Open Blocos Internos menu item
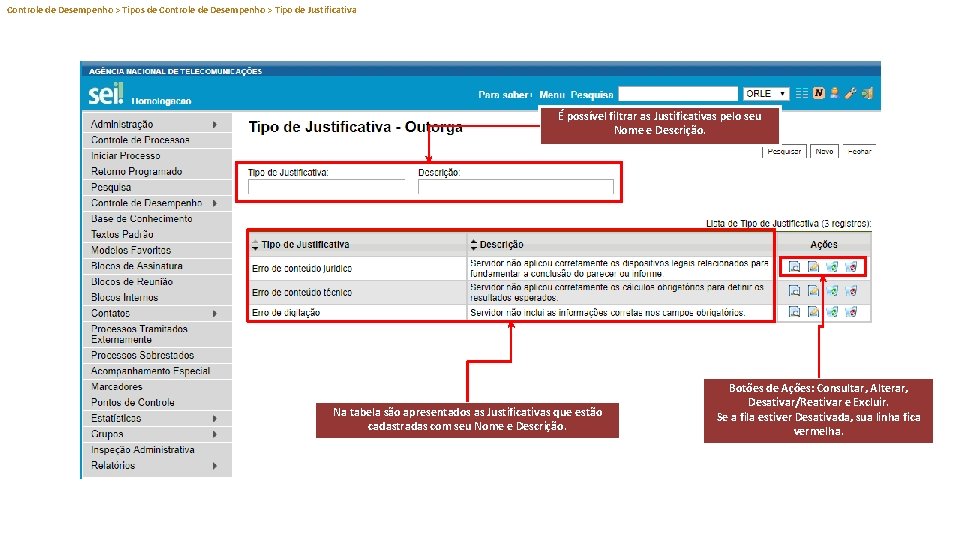This screenshot has width=960, height=540. click(157, 298)
